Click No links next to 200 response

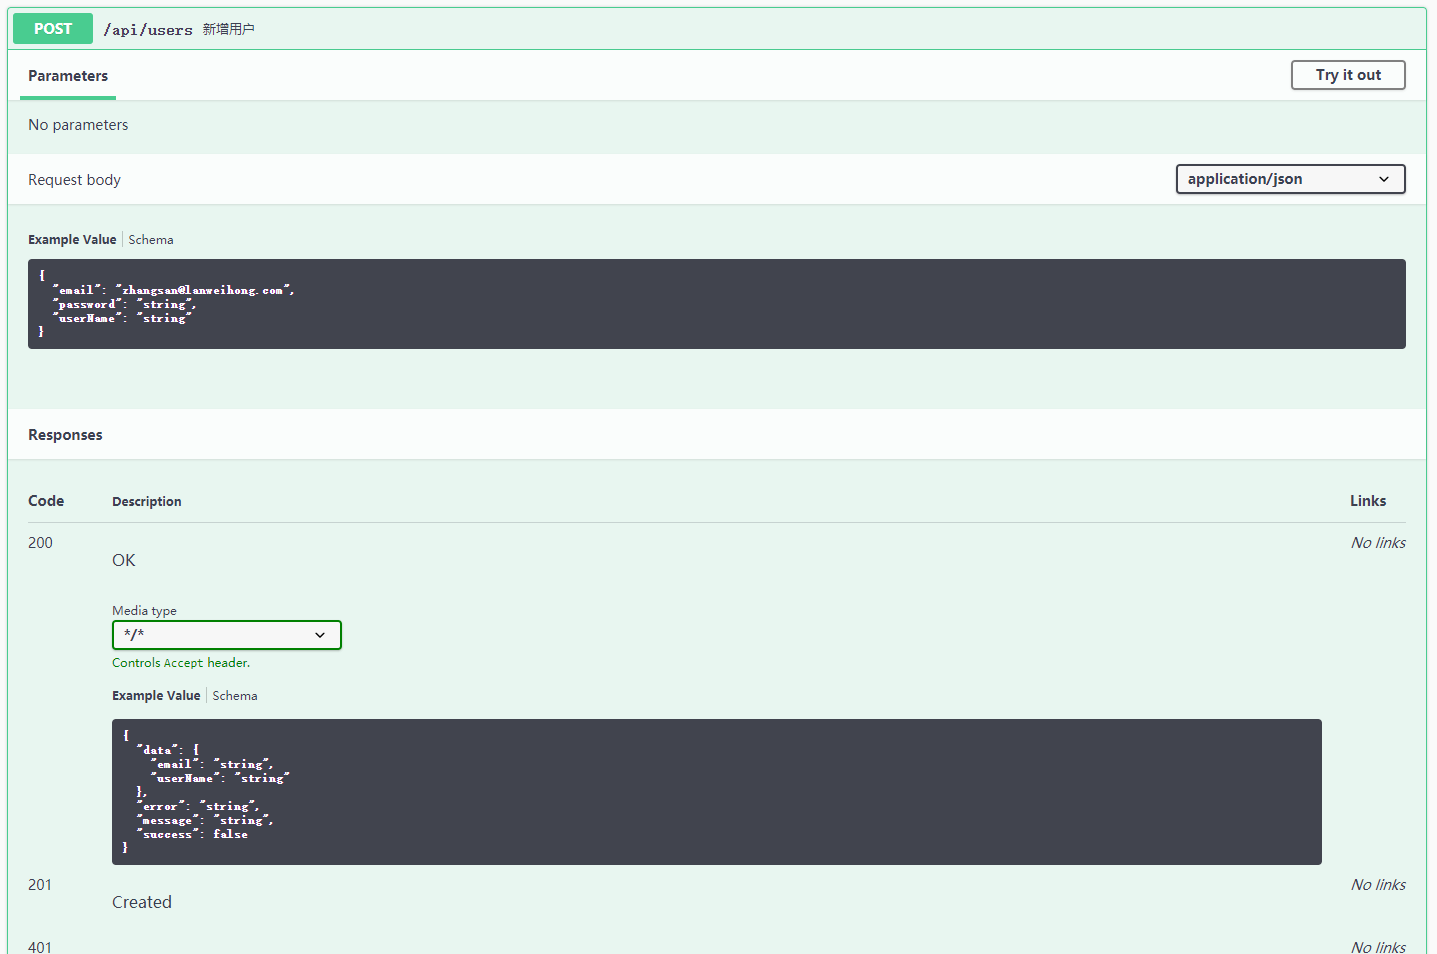coord(1377,542)
